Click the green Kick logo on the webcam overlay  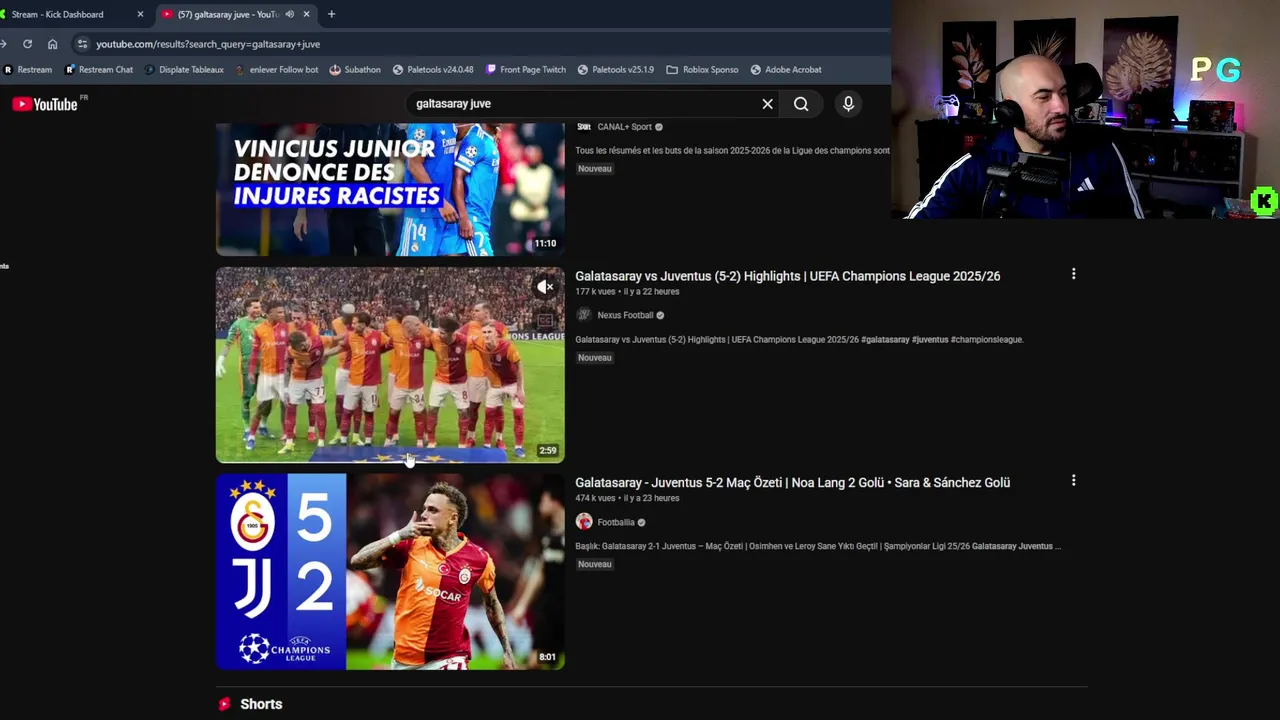coord(1264,201)
